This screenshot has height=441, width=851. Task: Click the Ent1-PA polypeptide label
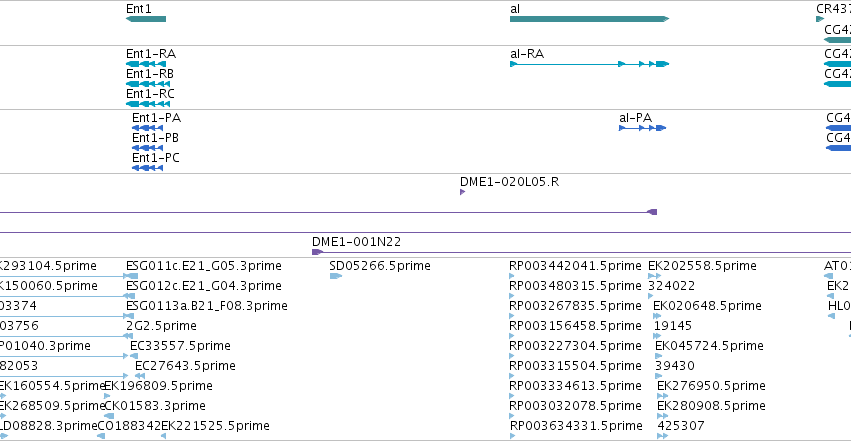[x=156, y=118]
